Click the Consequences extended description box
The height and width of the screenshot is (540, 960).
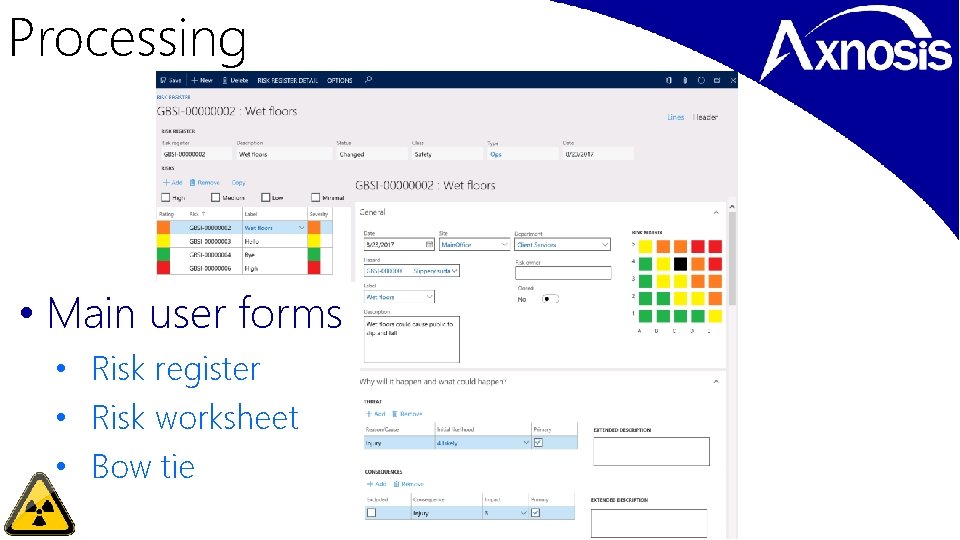[649, 523]
